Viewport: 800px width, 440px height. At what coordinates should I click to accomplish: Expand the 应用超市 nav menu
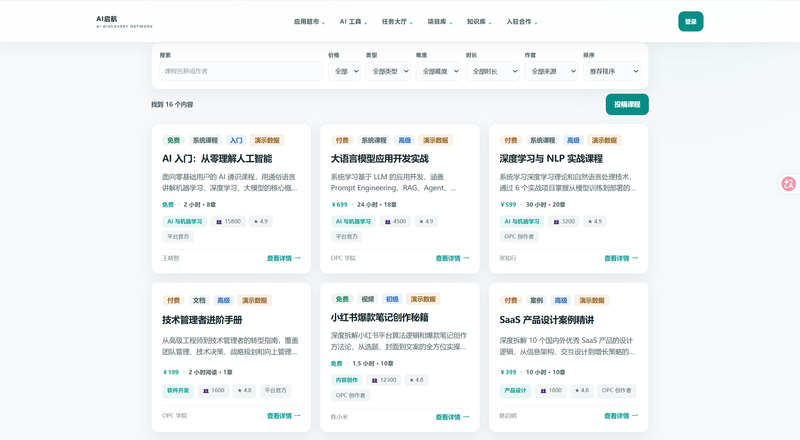[x=309, y=21]
